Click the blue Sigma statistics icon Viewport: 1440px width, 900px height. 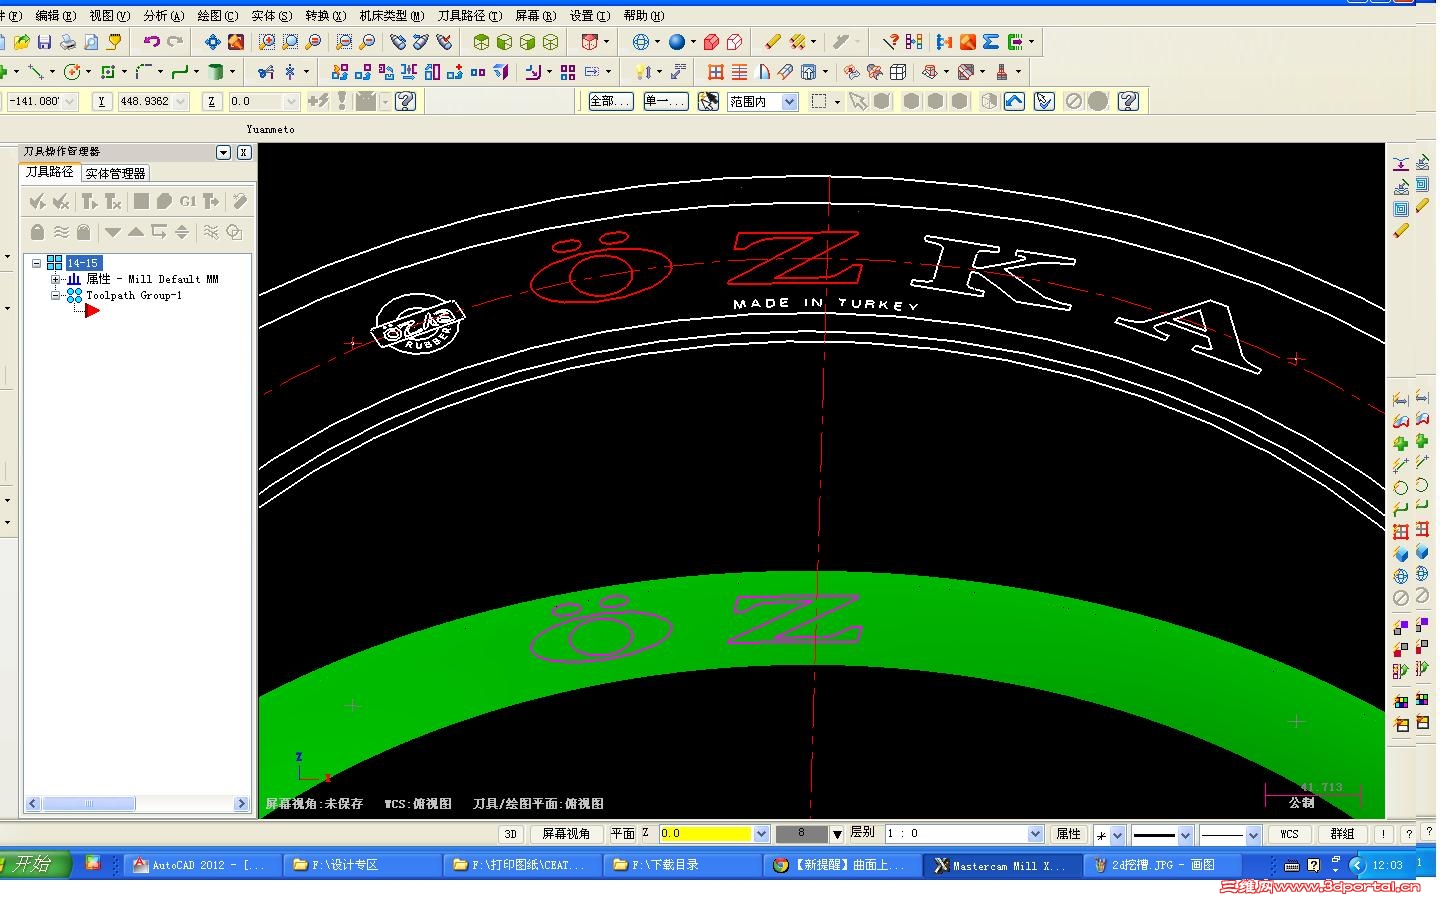(x=991, y=42)
